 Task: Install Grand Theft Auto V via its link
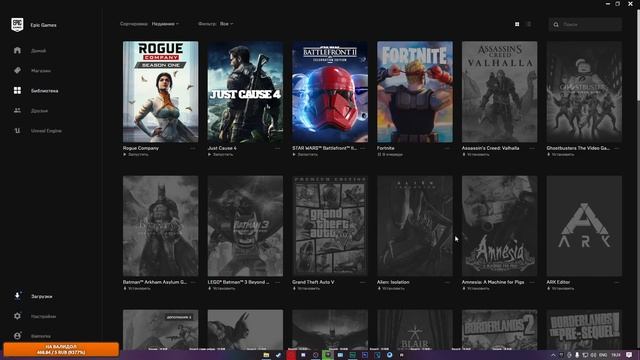(x=306, y=289)
